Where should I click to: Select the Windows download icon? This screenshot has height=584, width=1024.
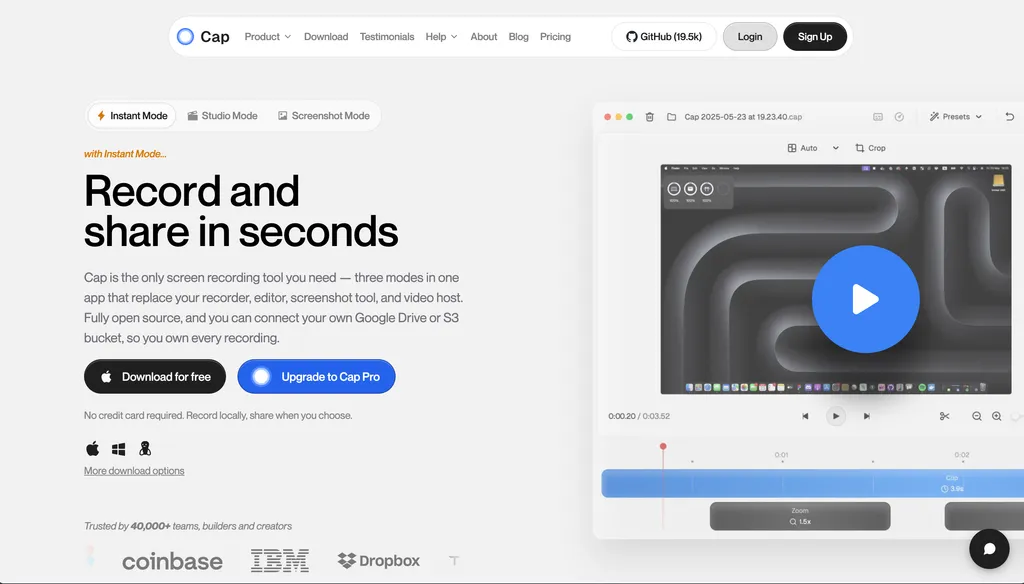[x=118, y=449]
